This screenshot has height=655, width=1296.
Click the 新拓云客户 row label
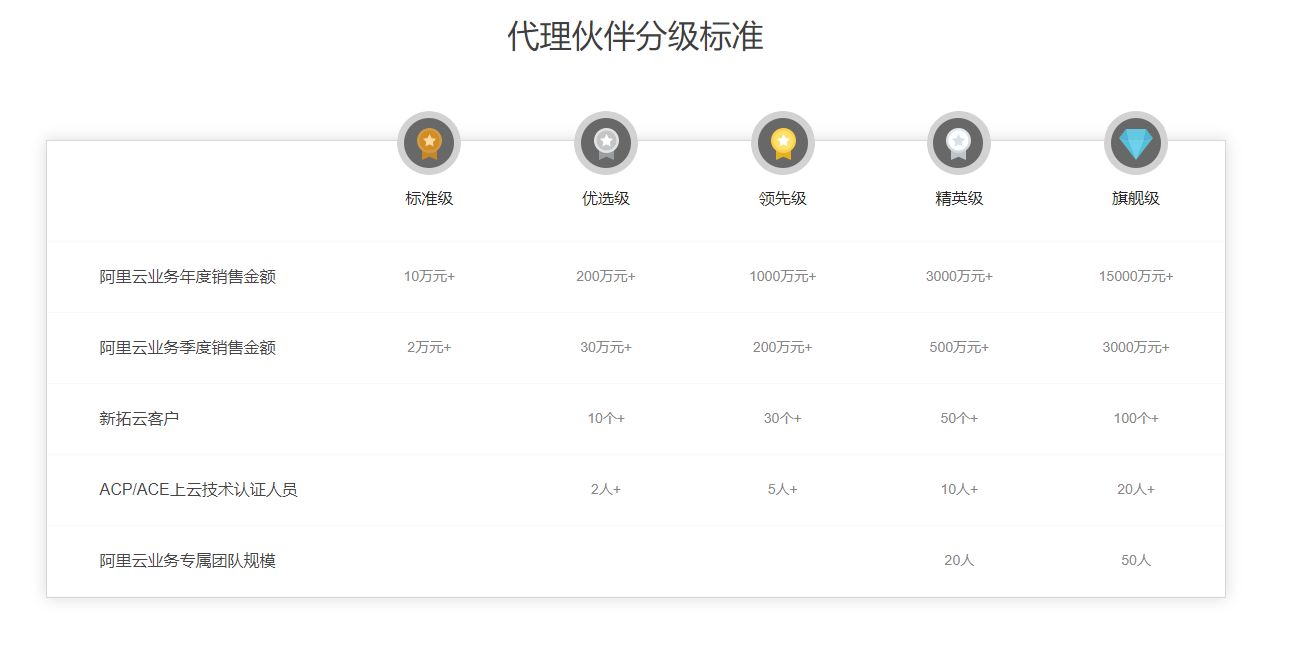[x=139, y=419]
